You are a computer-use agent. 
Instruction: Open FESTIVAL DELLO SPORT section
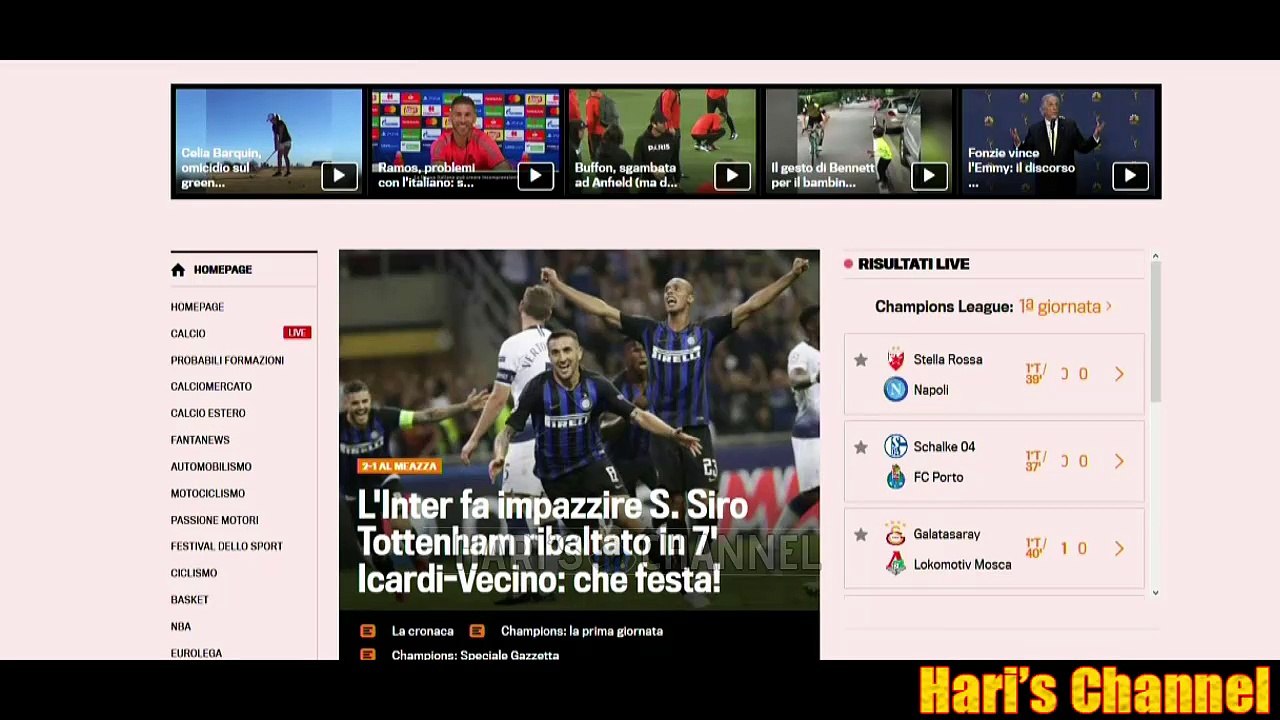(x=227, y=546)
